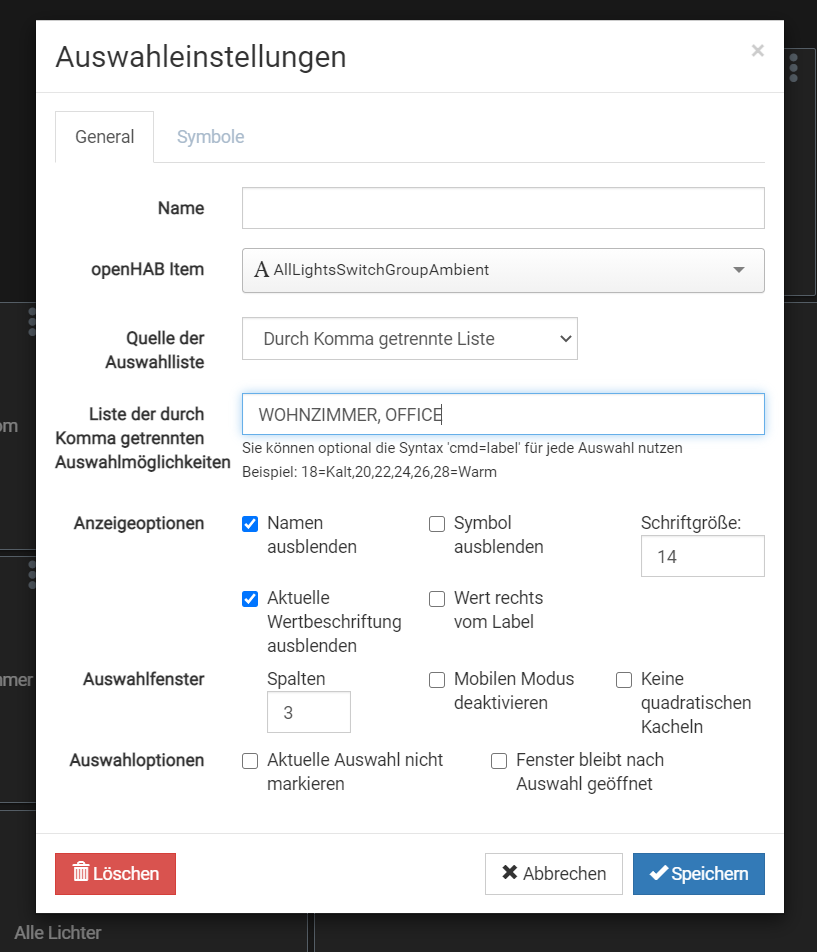817x952 pixels.
Task: Switch to the Symbole tab
Action: [210, 136]
